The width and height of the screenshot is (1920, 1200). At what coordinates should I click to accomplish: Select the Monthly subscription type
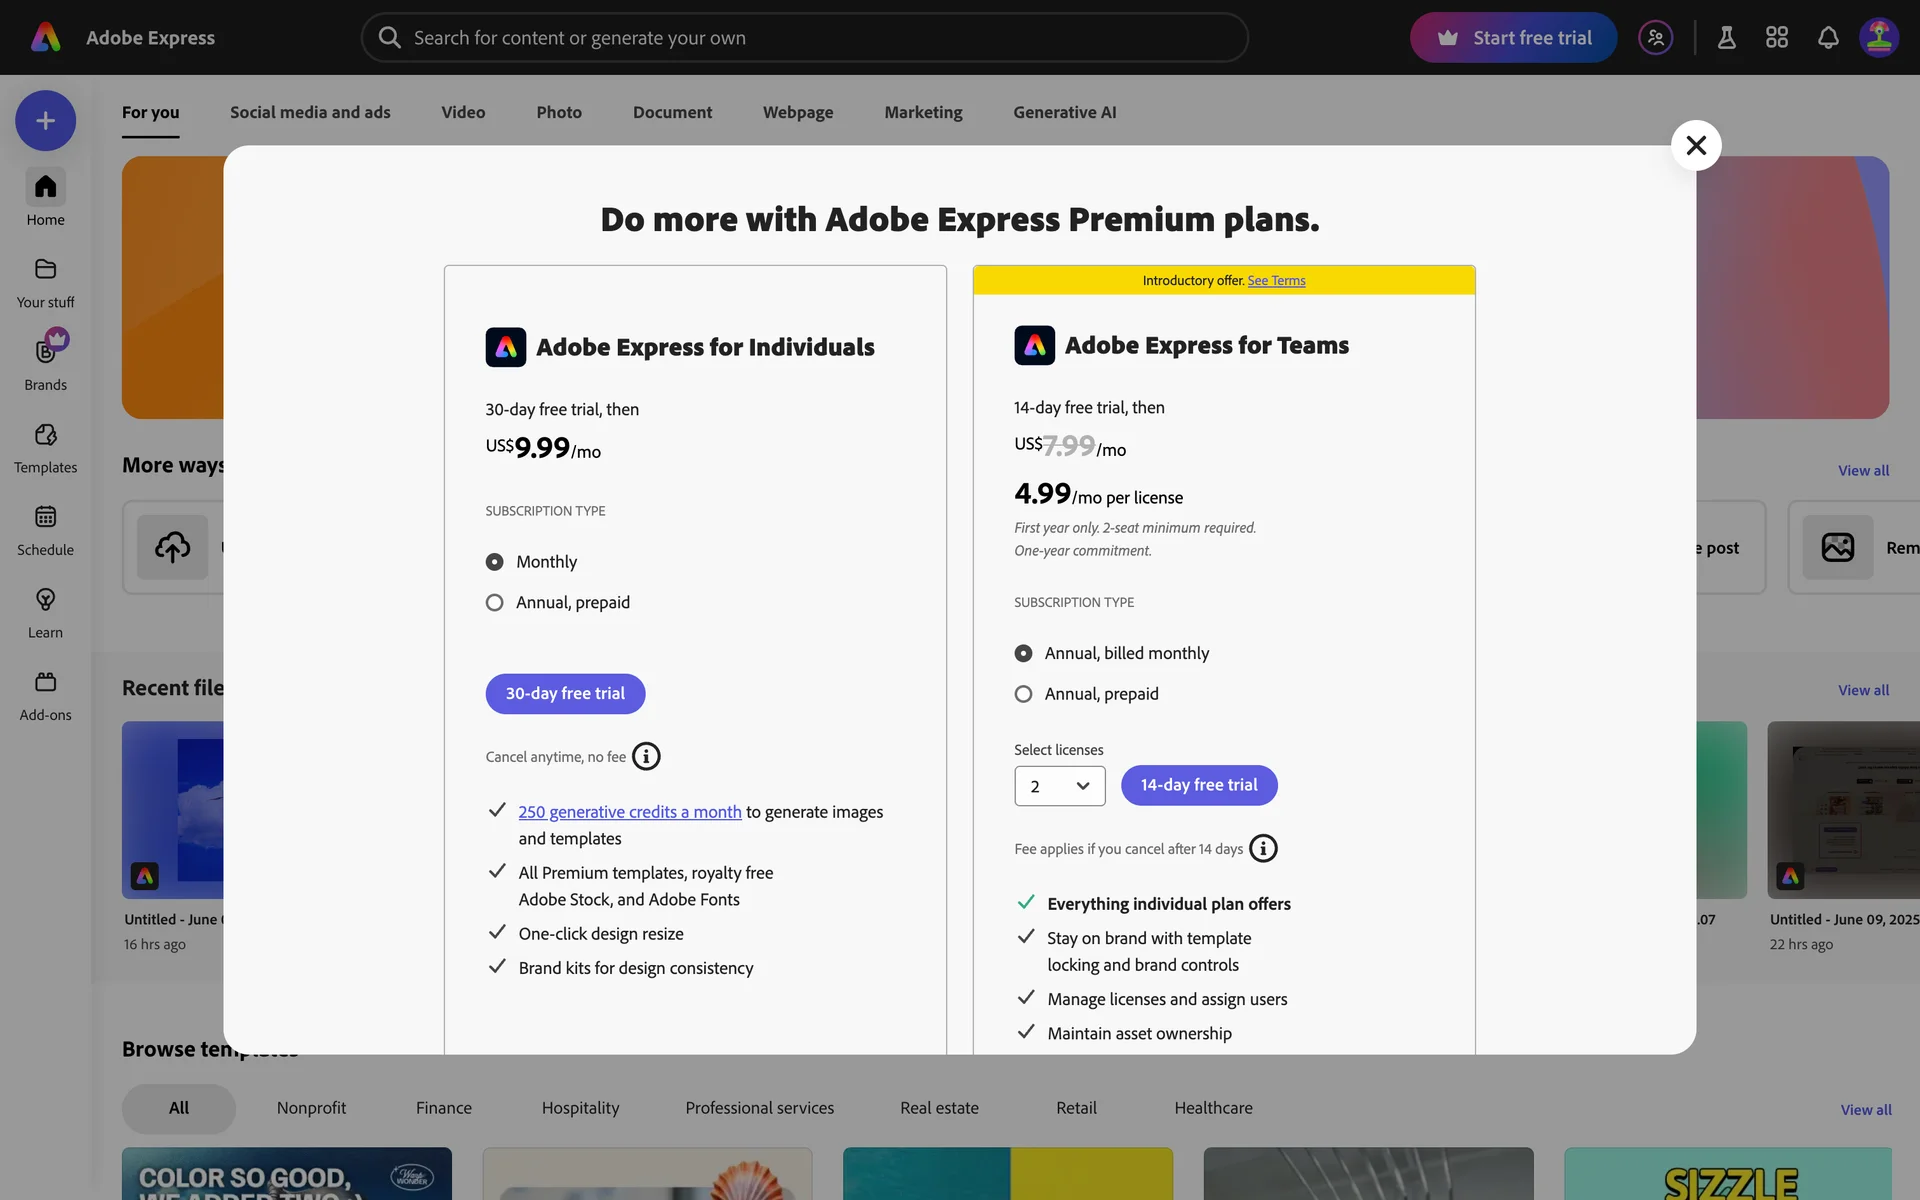494,562
